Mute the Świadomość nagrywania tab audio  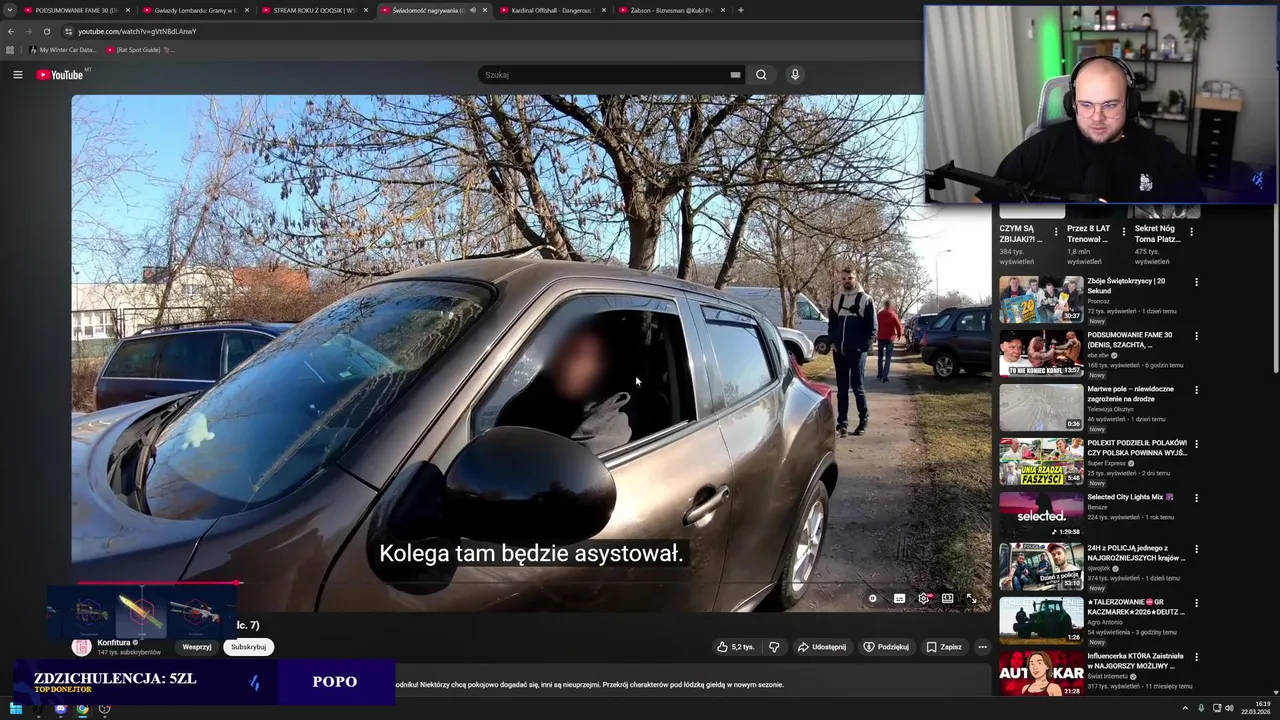click(x=473, y=10)
